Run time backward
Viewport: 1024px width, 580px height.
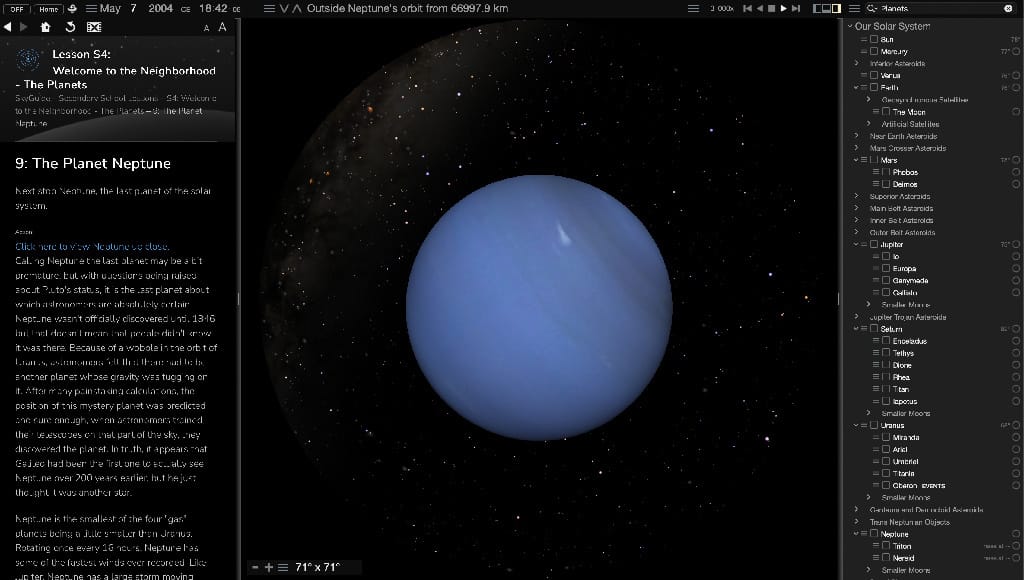tap(760, 8)
